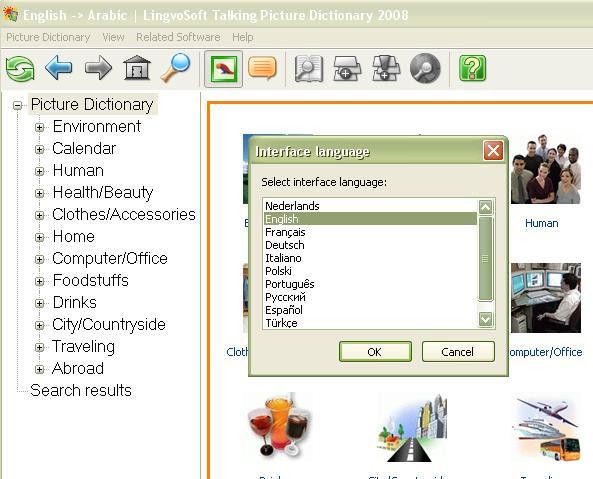Select the Environment tree item label
The image size is (593, 479).
pyautogui.click(x=97, y=127)
